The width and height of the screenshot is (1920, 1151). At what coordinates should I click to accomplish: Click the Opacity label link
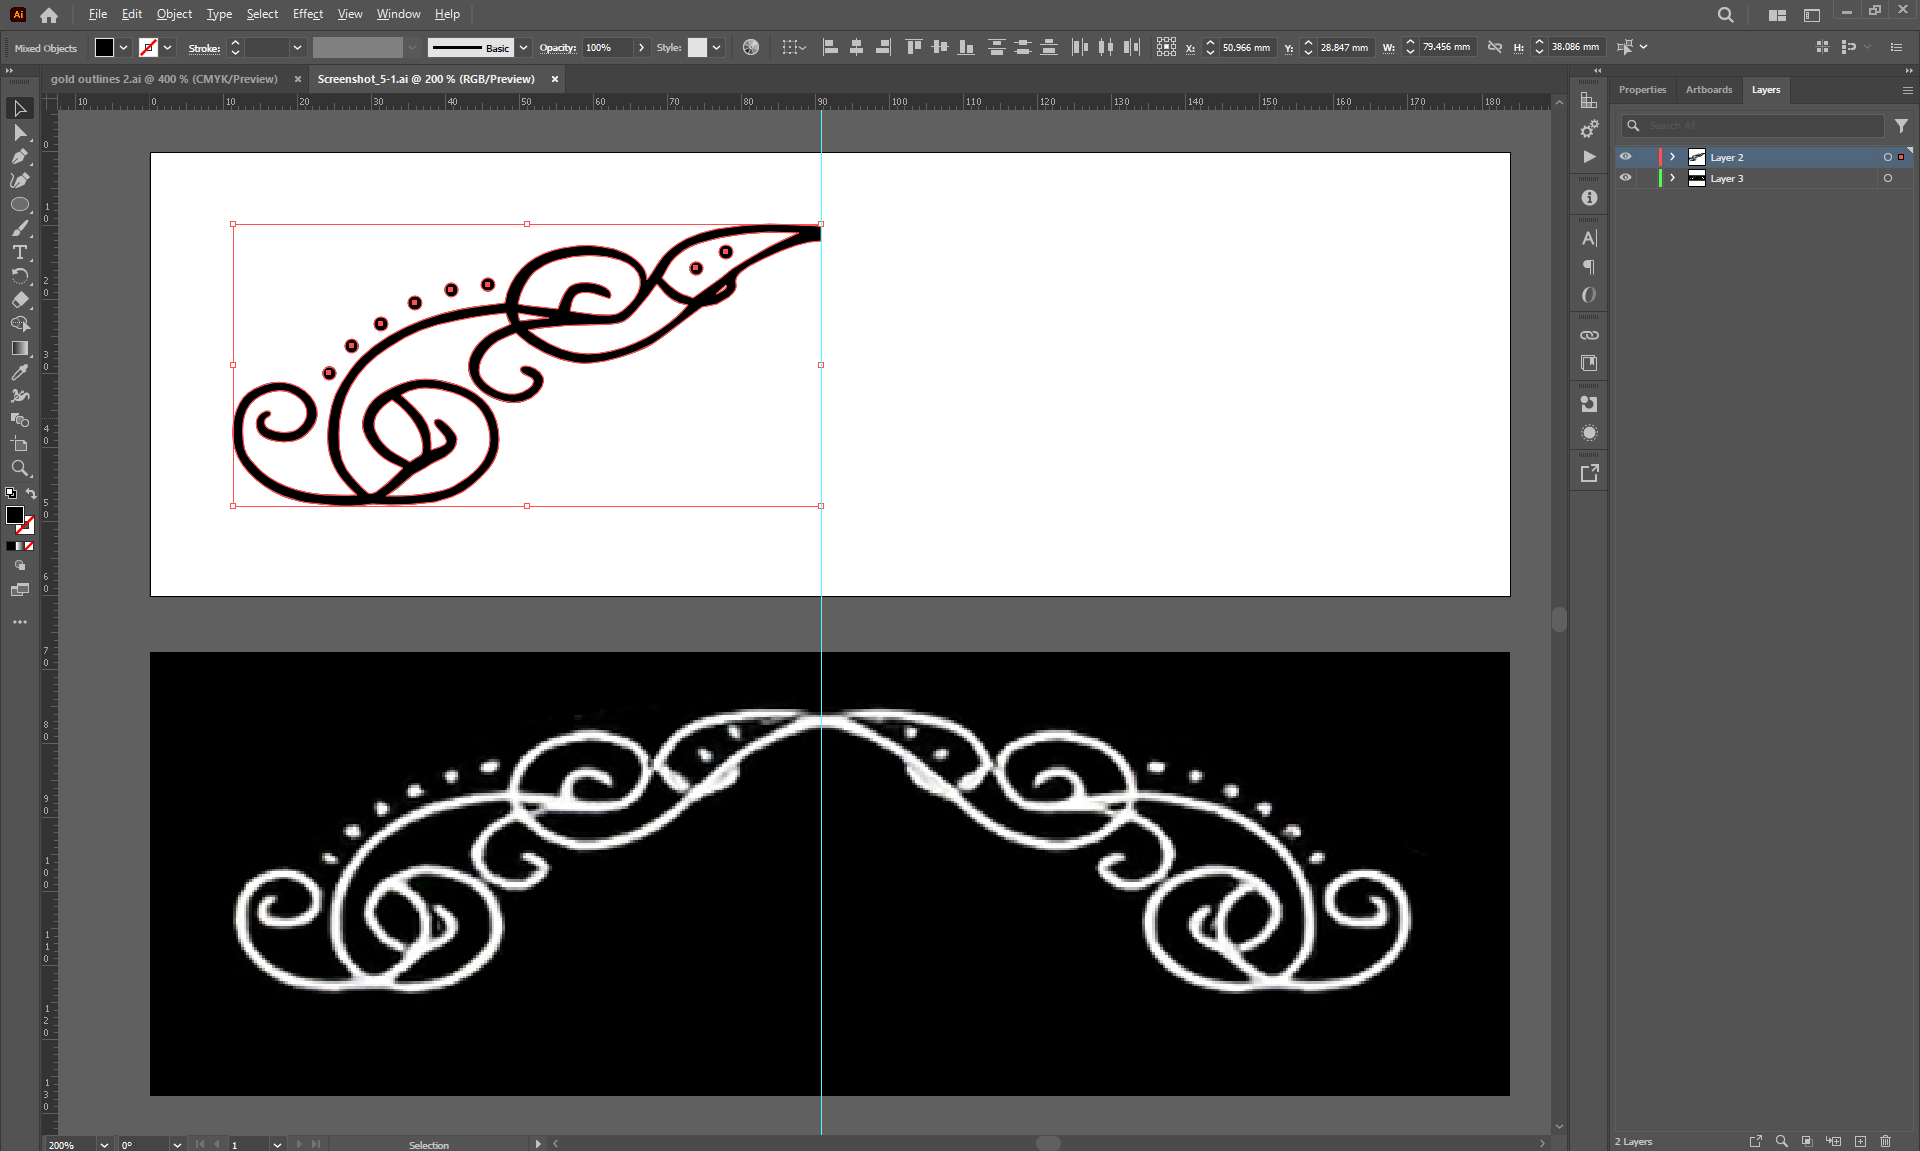tap(557, 48)
